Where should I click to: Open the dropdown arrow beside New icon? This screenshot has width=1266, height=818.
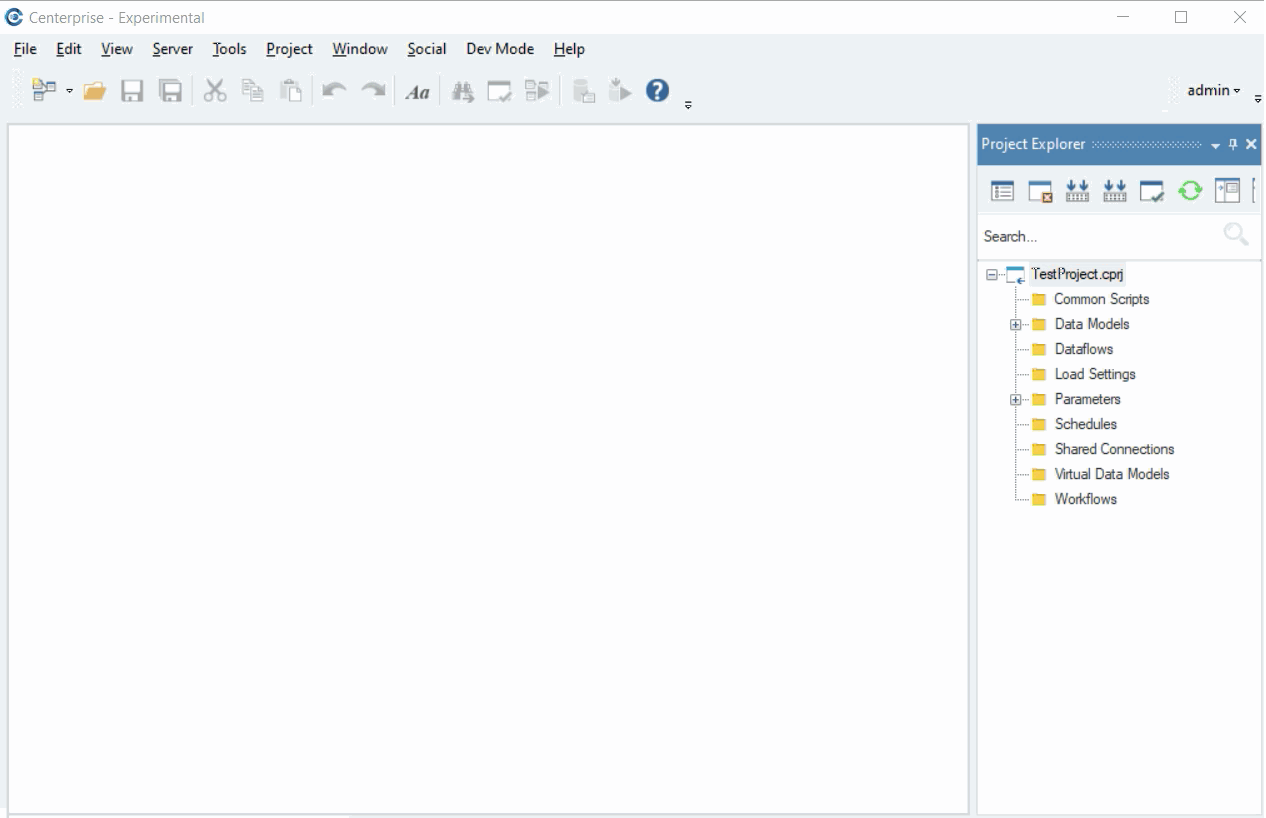tap(70, 91)
